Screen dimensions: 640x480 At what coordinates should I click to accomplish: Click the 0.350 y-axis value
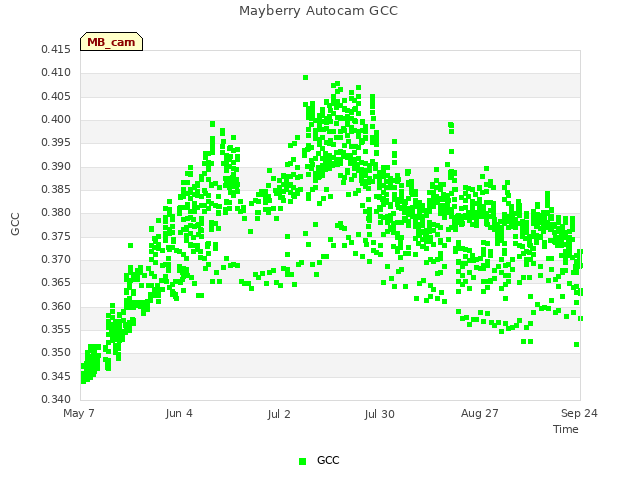(x=56, y=353)
